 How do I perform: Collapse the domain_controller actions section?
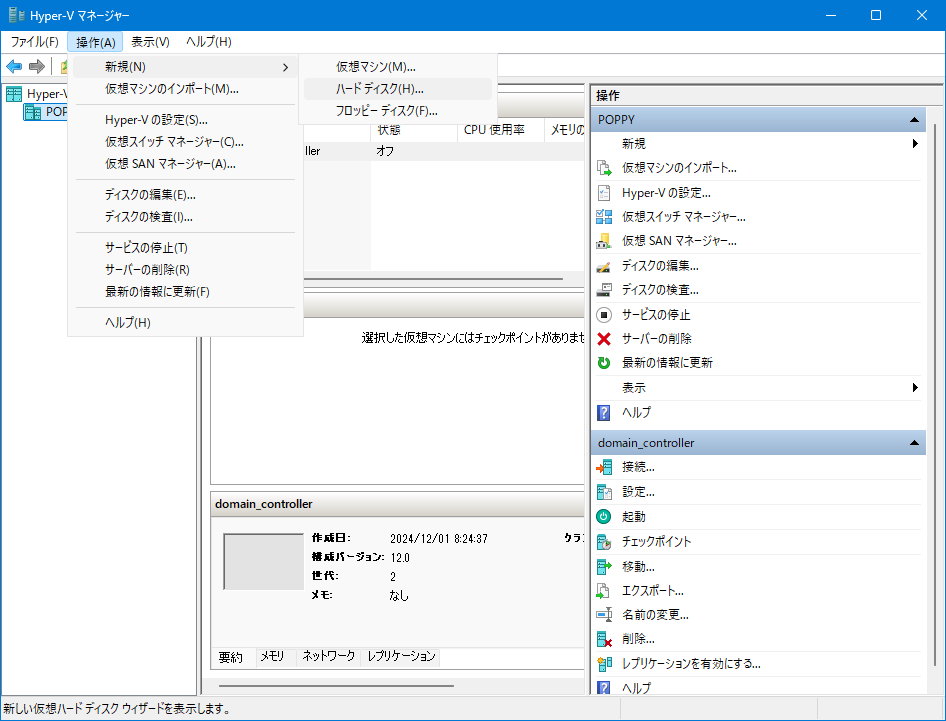pos(915,443)
